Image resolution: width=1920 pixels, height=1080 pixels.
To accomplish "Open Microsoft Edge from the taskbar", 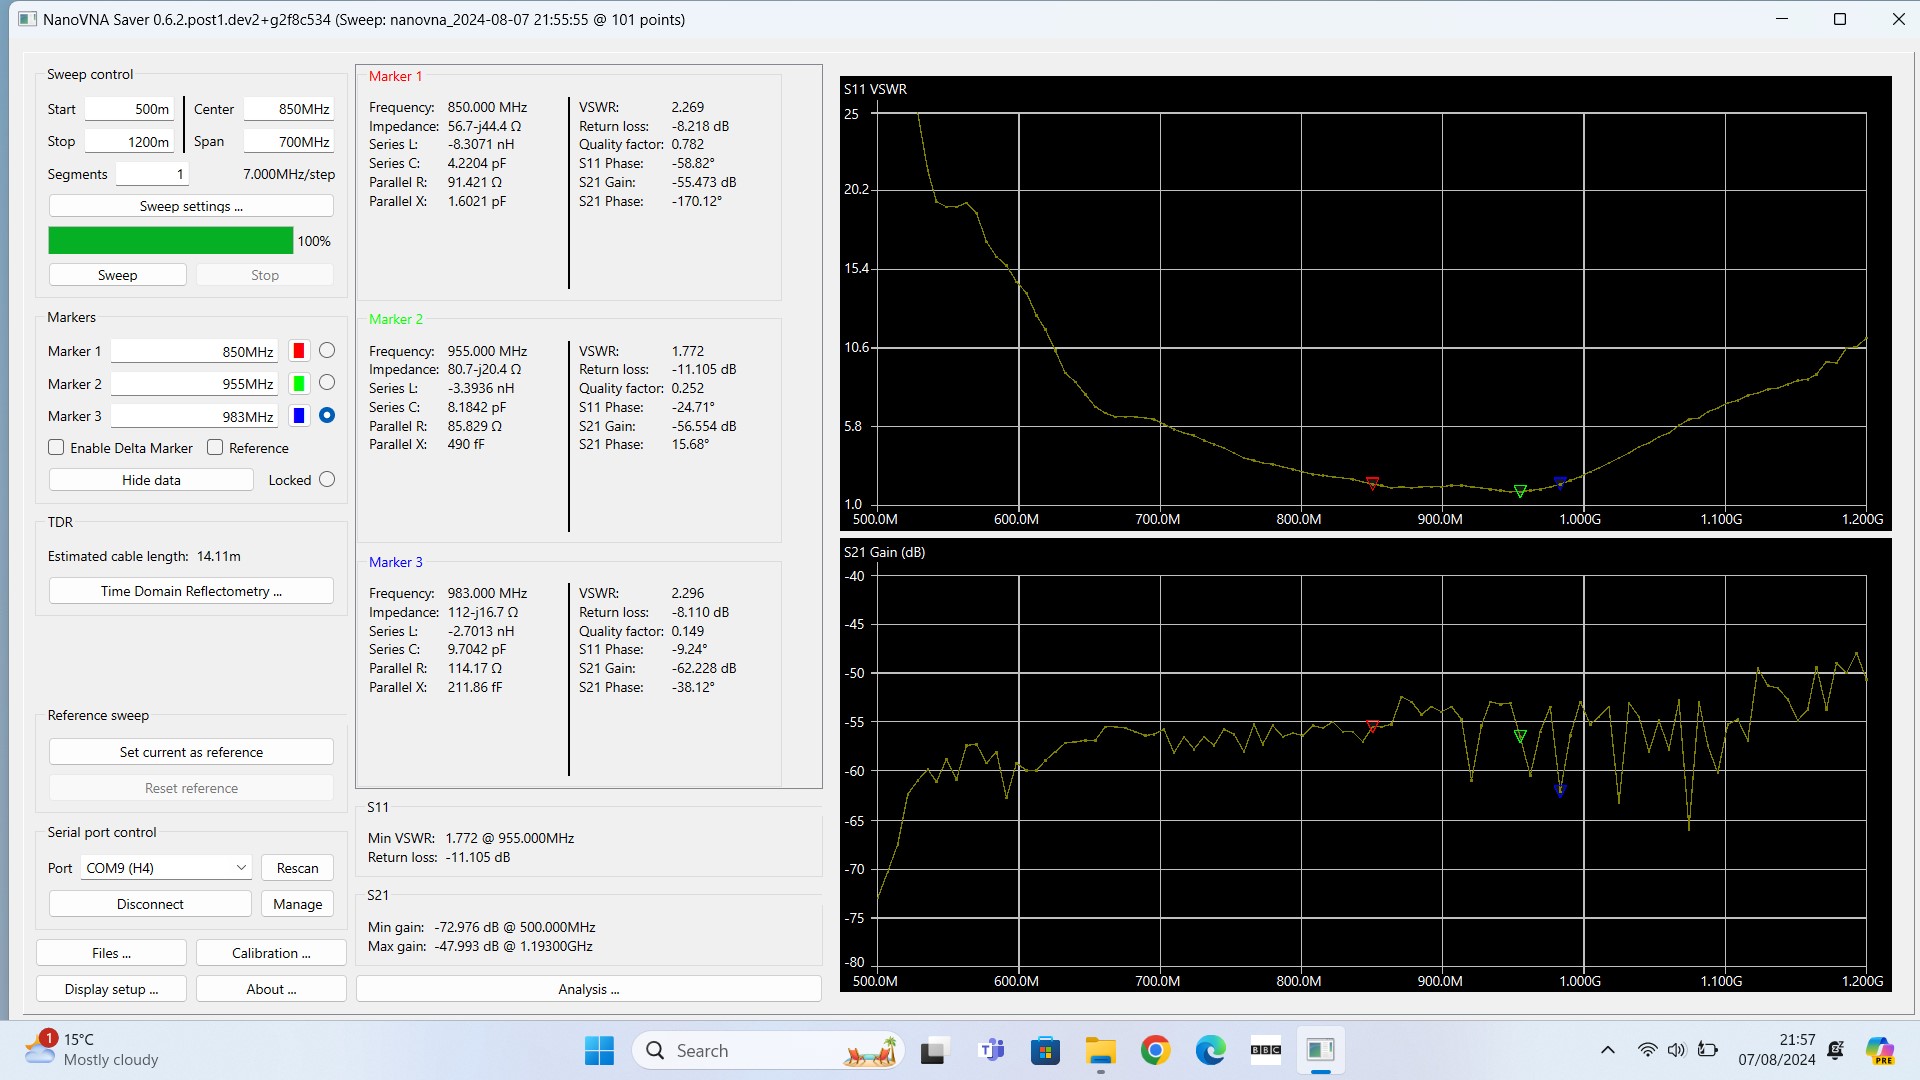I will coord(1210,1050).
